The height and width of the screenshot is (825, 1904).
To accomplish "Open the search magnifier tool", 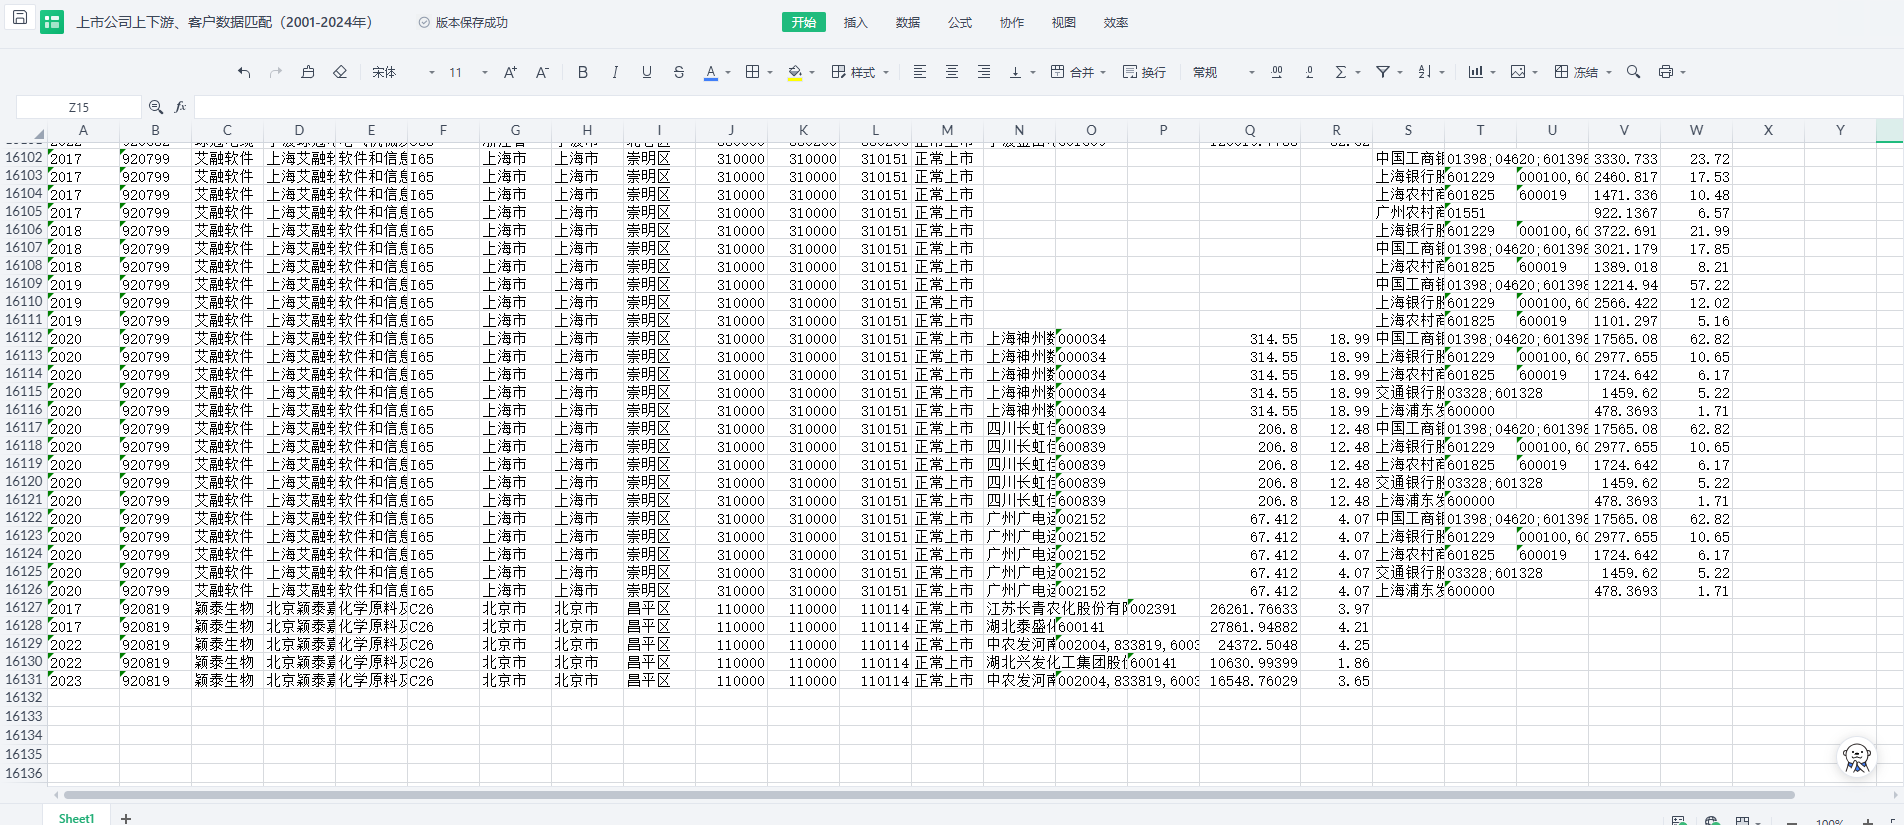I will 1633,72.
